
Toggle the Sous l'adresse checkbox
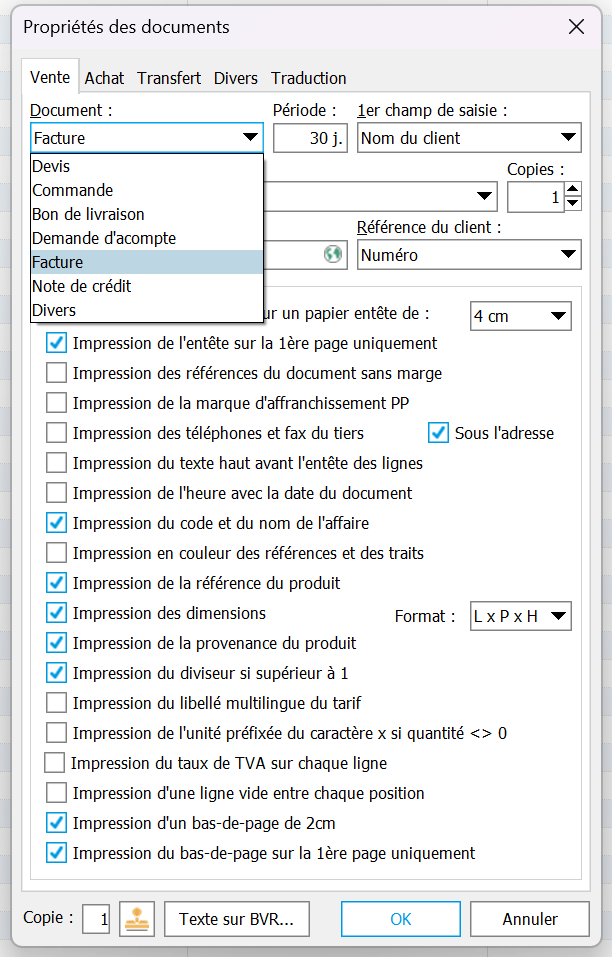[438, 433]
